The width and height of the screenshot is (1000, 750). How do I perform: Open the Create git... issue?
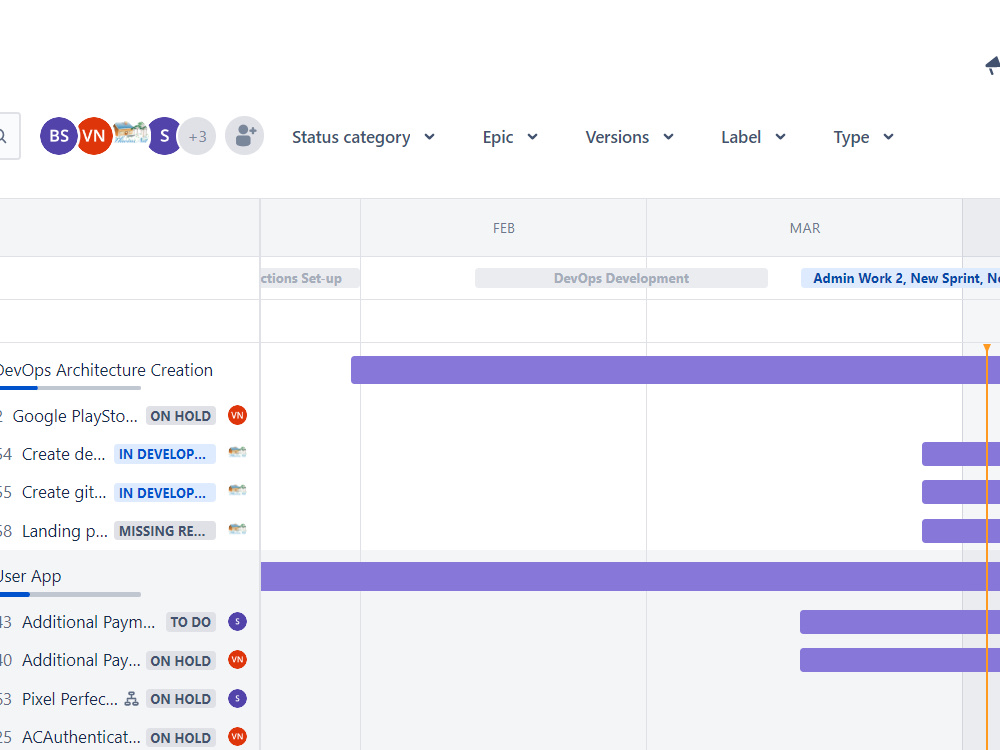pos(64,492)
